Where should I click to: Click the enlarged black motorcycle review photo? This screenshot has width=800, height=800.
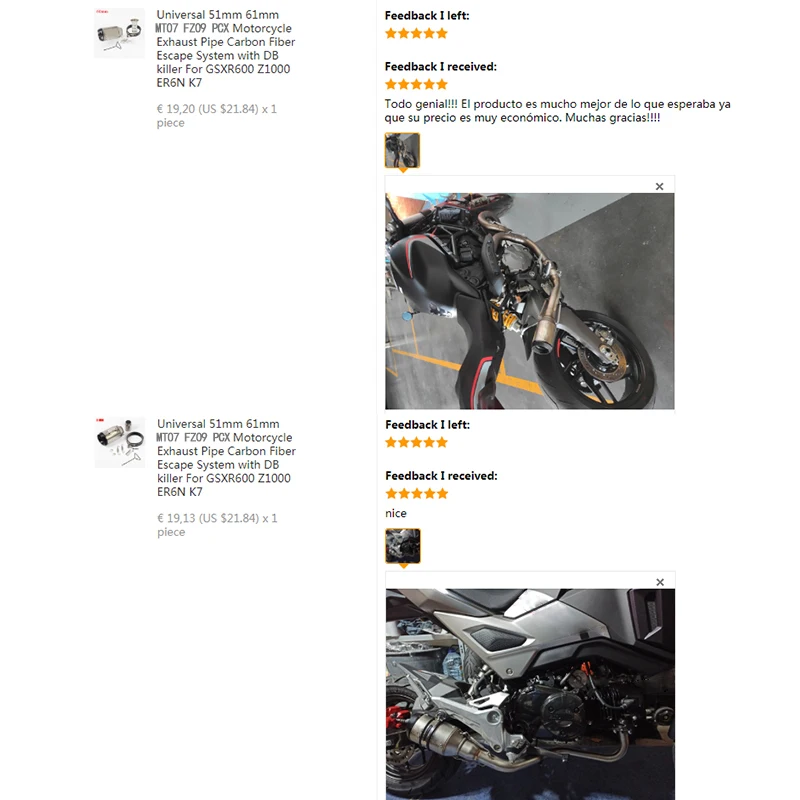point(530,301)
